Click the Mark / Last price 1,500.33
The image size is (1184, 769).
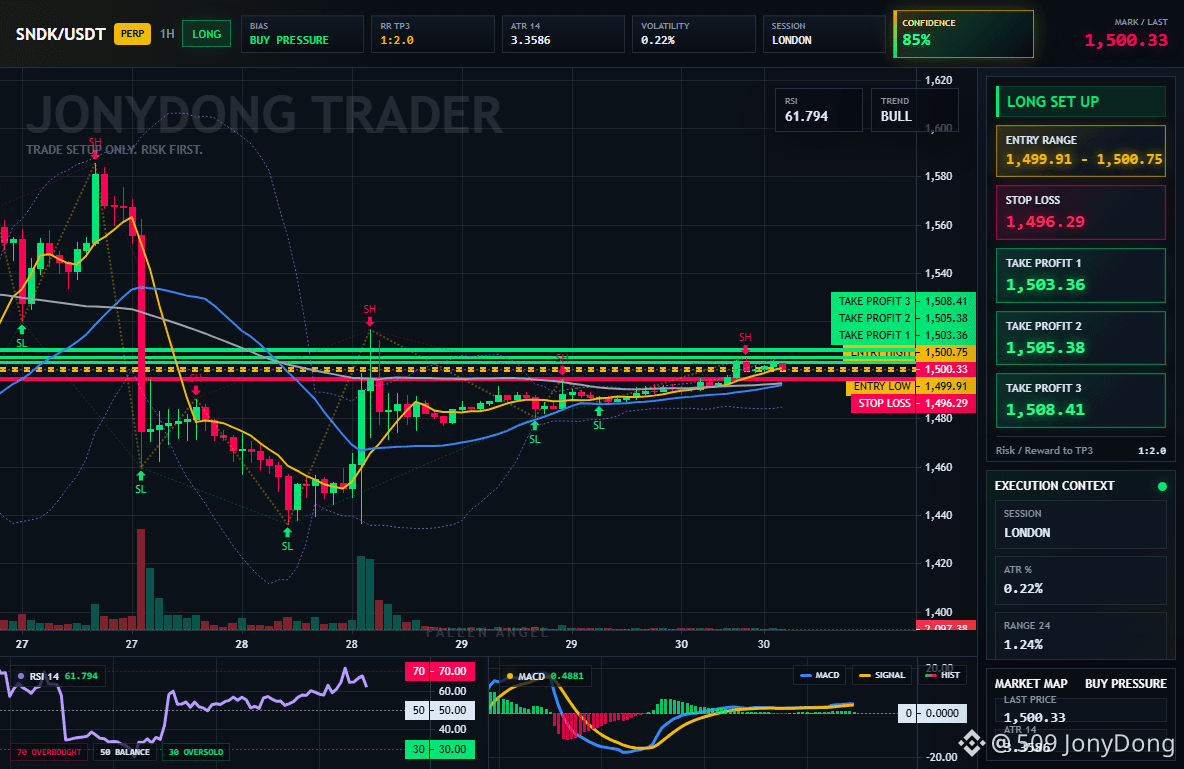point(1126,41)
